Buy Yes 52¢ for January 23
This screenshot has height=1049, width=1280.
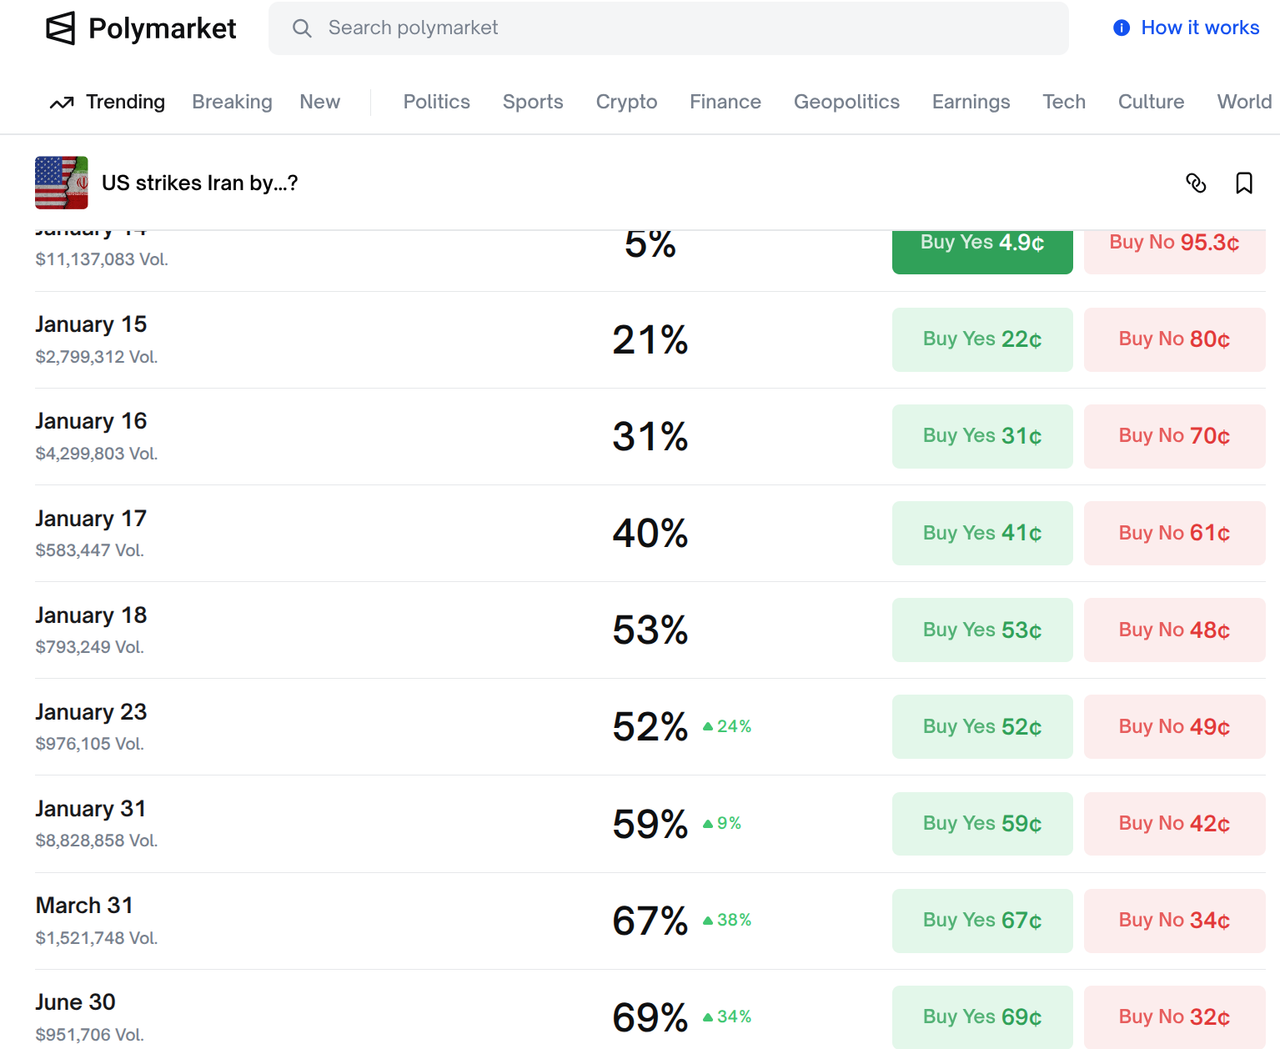982,727
